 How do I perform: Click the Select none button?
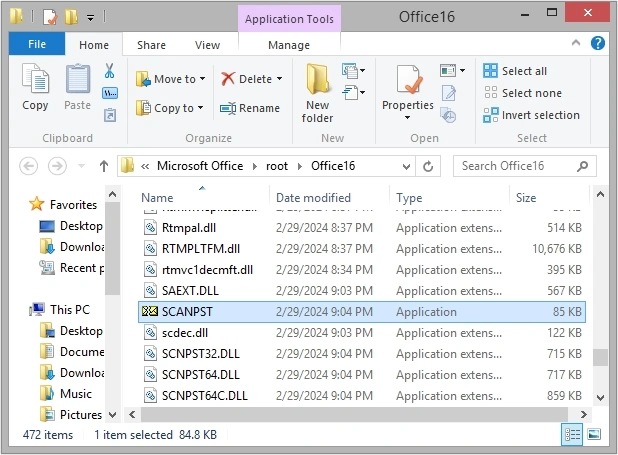522,93
